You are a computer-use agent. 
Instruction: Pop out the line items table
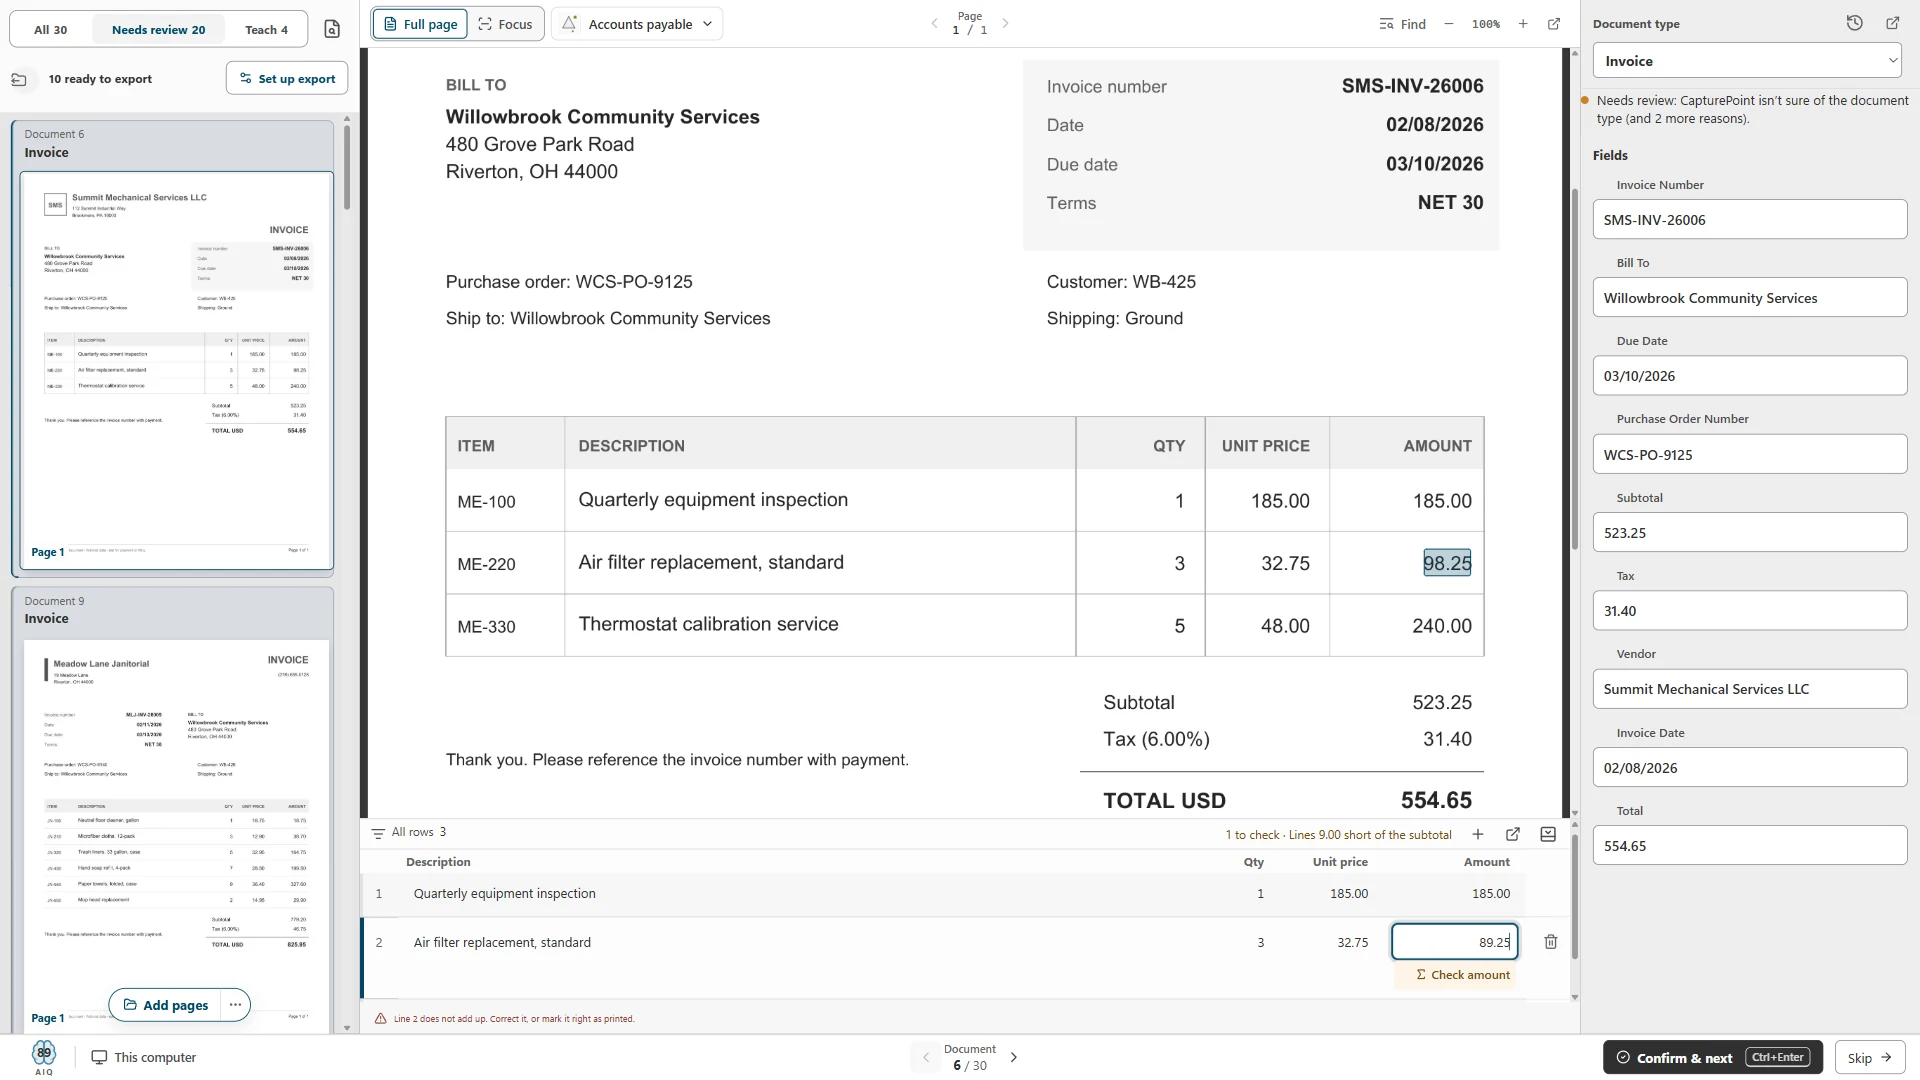coord(1513,834)
